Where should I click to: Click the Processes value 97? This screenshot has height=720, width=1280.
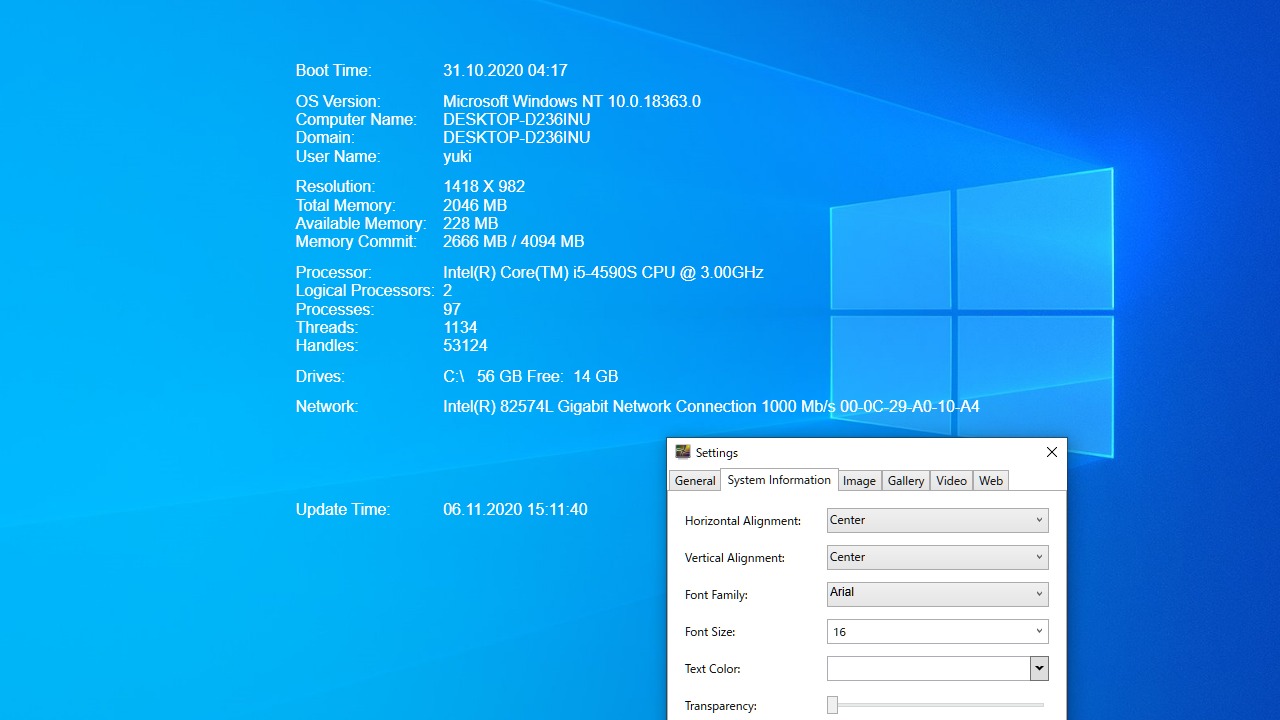point(451,310)
